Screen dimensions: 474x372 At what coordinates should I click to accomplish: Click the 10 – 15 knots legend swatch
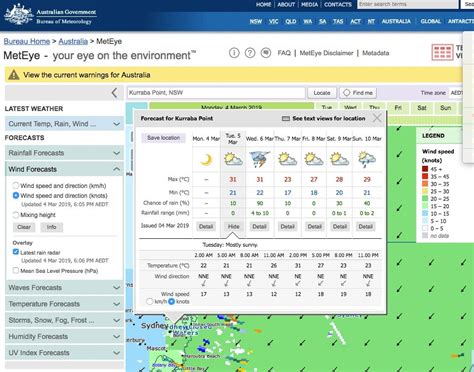[x=425, y=213]
